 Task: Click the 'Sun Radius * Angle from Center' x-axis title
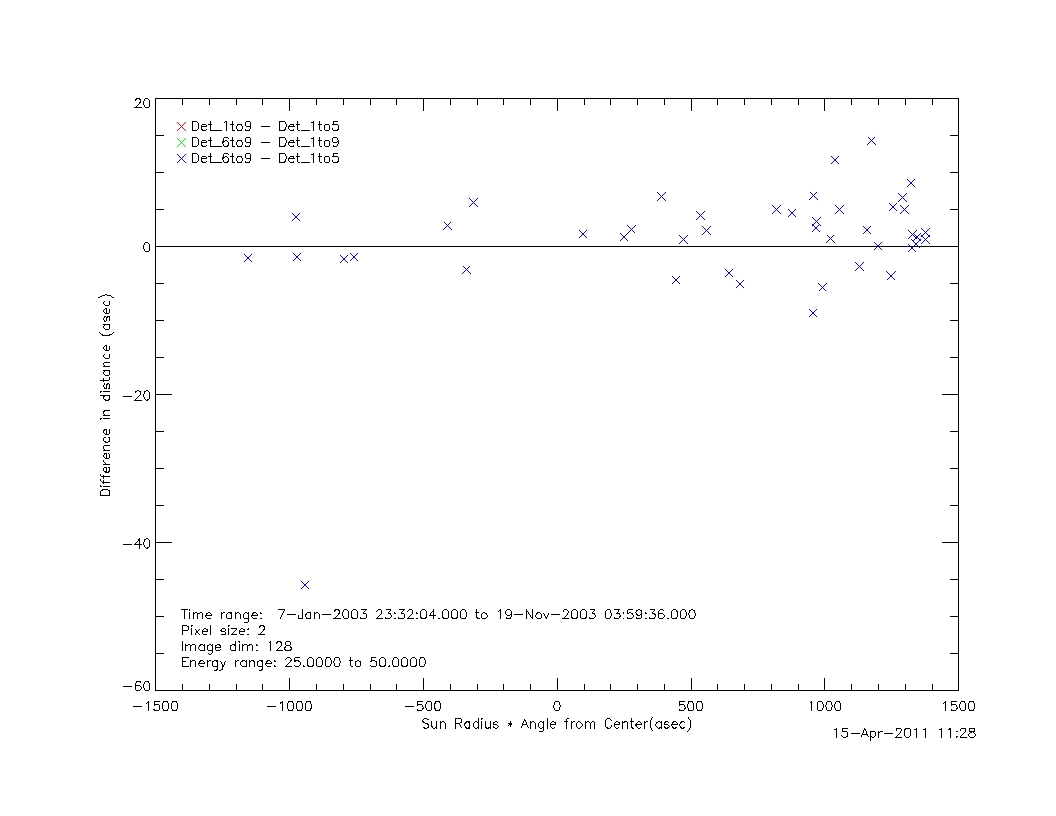pyautogui.click(x=556, y=724)
